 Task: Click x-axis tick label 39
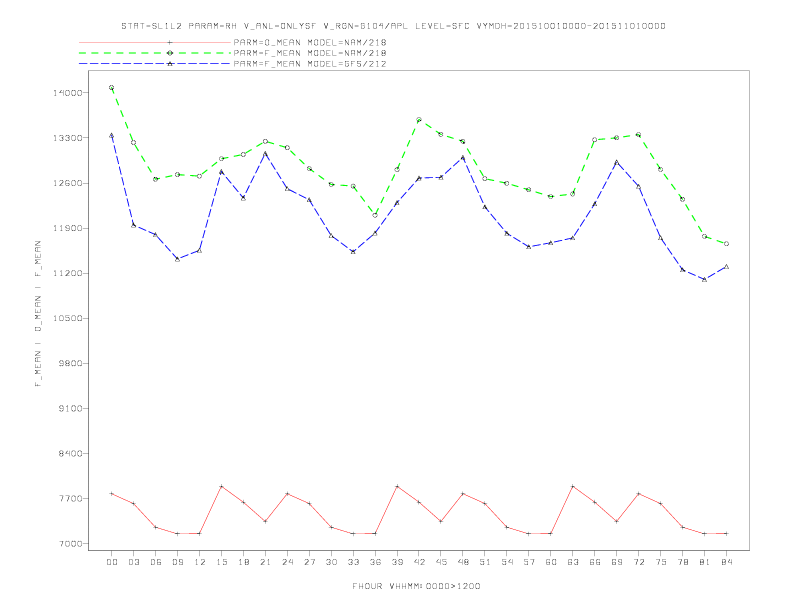[x=398, y=562]
